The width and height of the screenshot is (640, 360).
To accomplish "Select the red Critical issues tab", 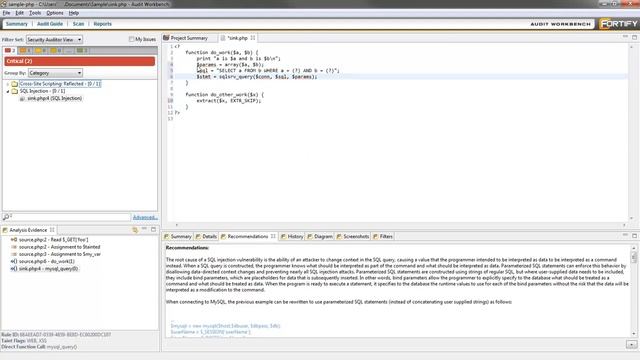I will tap(10, 51).
